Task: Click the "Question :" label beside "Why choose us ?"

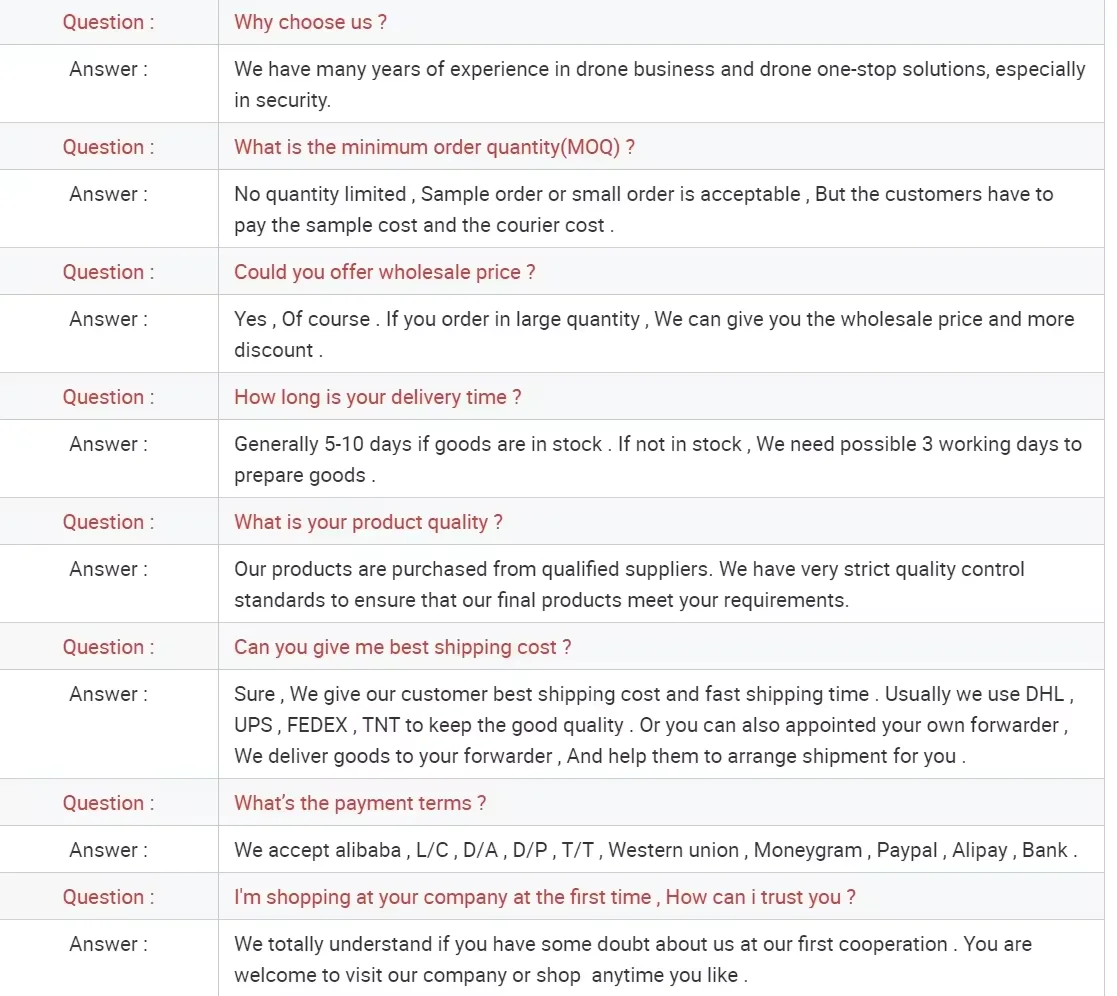Action: pyautogui.click(x=108, y=22)
